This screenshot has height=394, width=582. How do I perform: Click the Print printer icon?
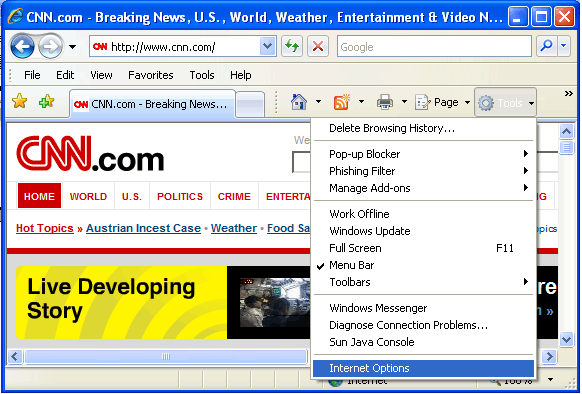click(x=385, y=102)
